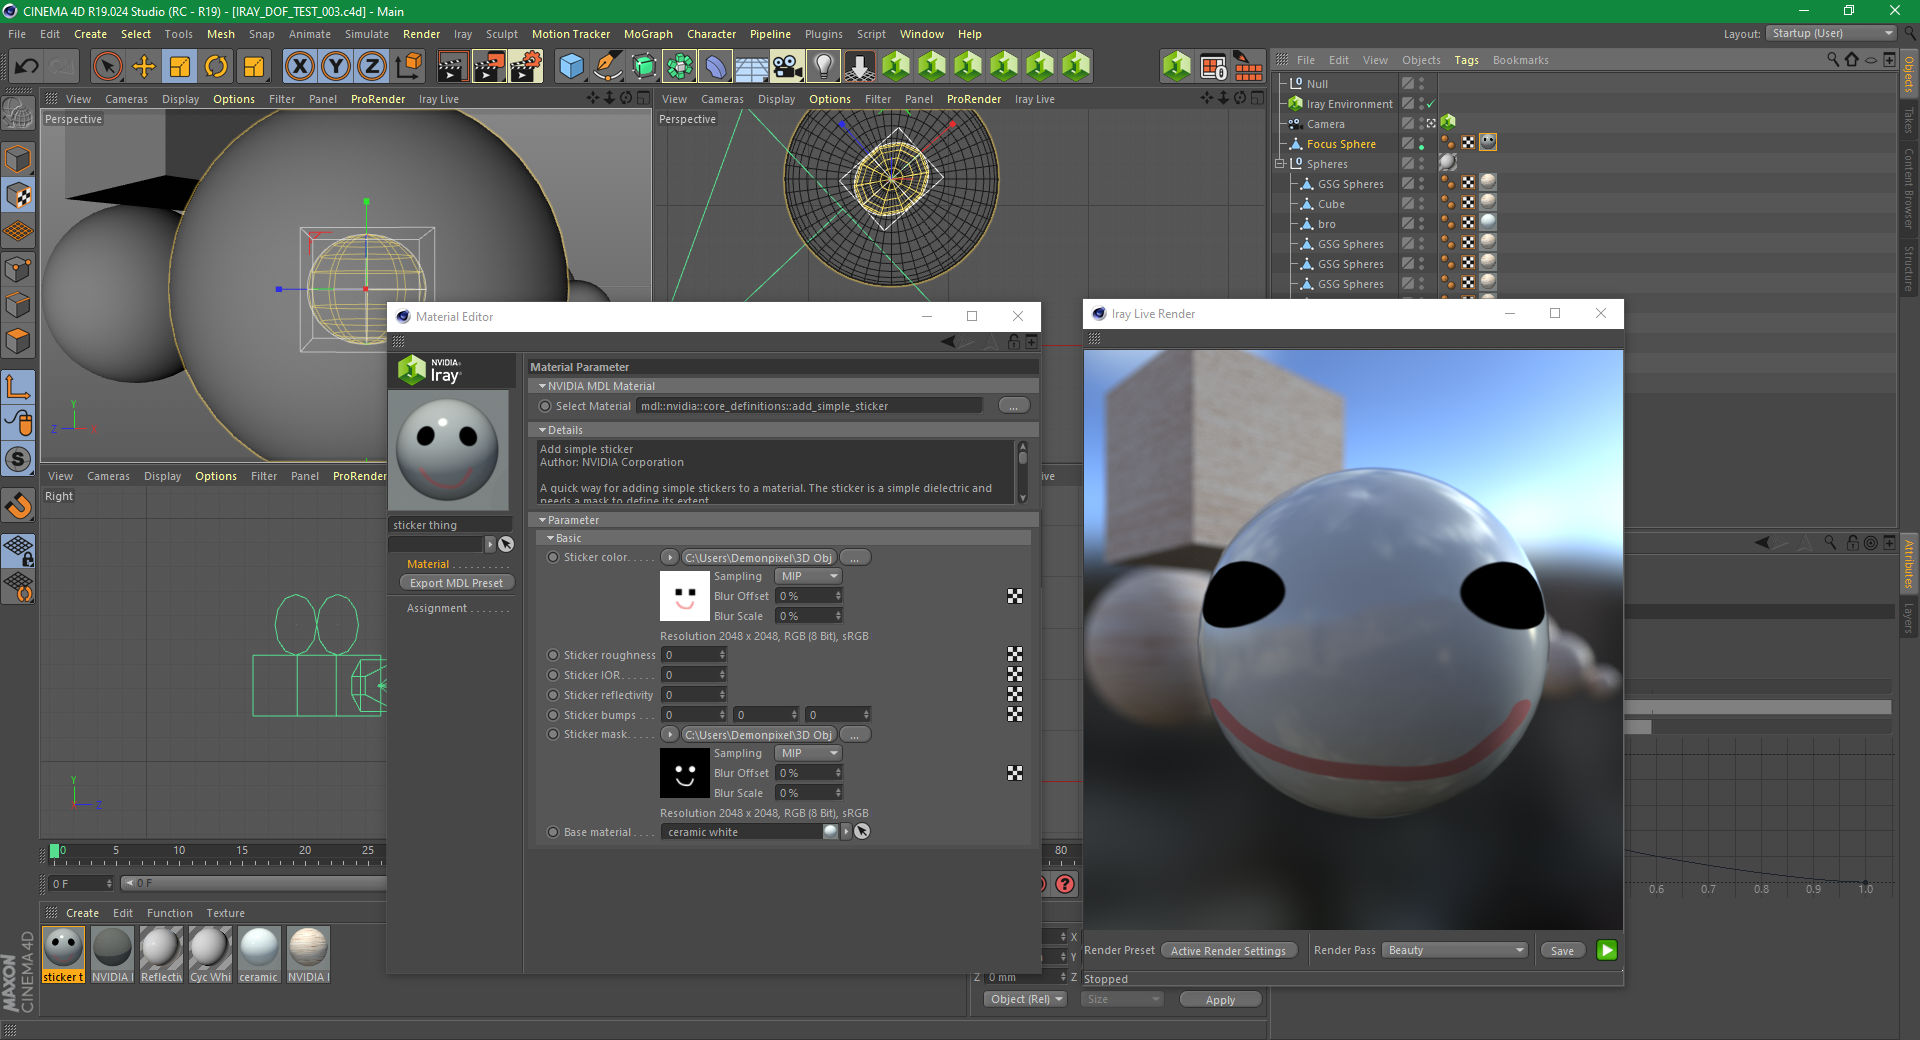Viewport: 1920px width, 1040px height.
Task: Start Iray Live Render with green play button
Action: pyautogui.click(x=1607, y=950)
